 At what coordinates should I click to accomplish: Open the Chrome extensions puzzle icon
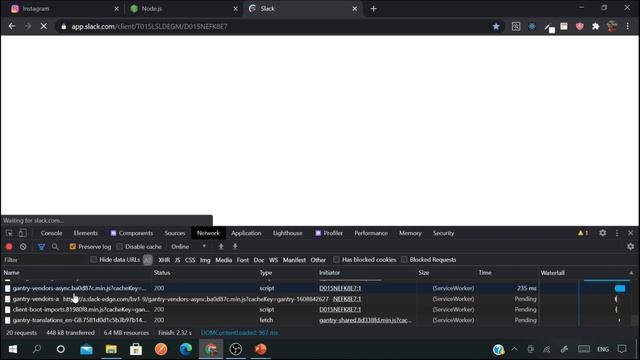[x=596, y=27]
